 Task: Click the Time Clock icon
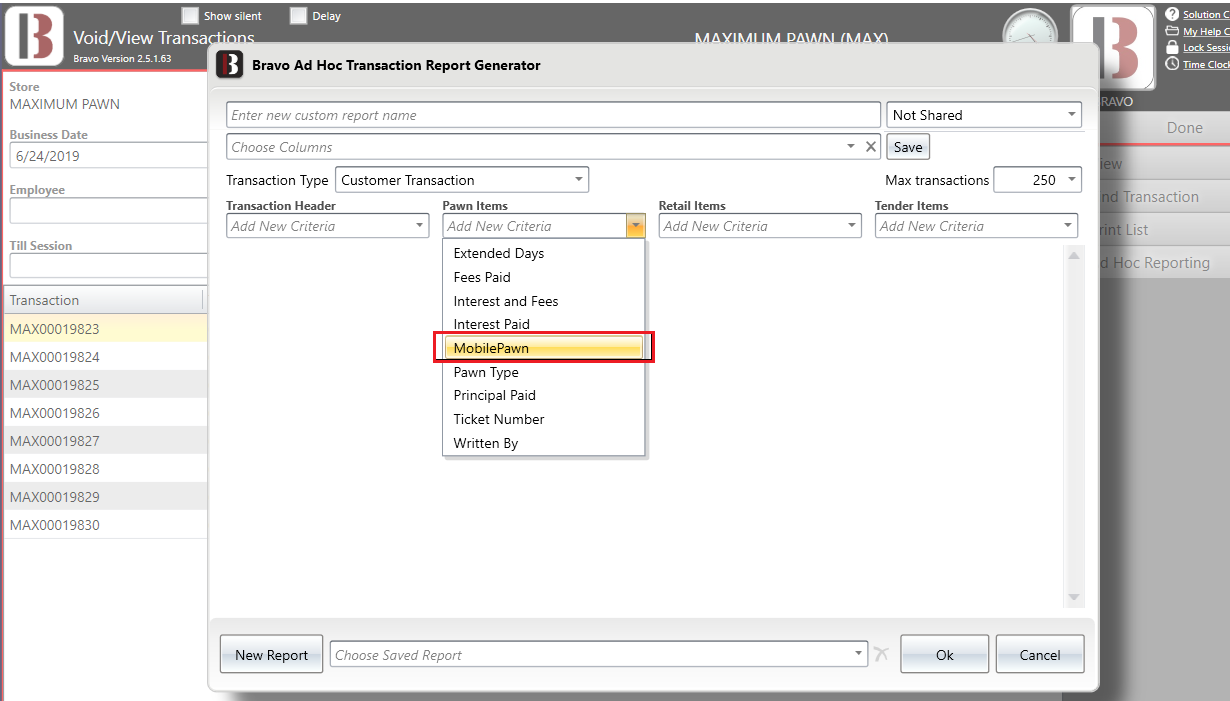click(1172, 64)
